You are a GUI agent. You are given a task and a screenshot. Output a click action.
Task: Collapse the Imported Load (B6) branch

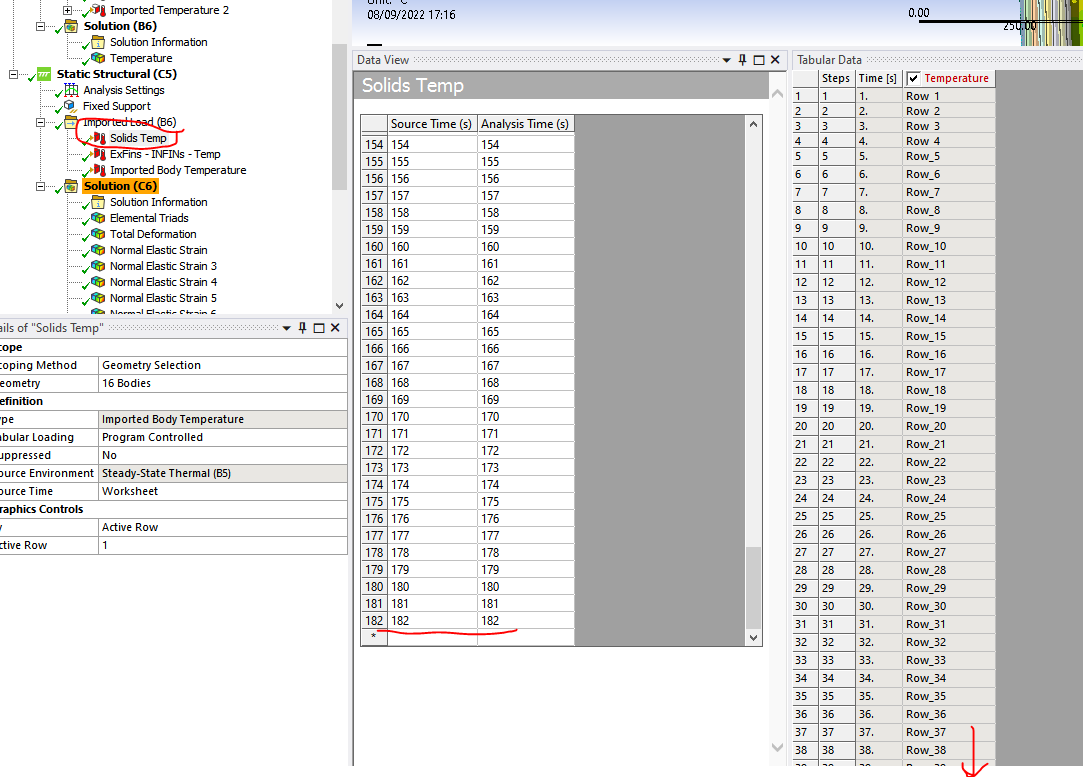click(41, 122)
